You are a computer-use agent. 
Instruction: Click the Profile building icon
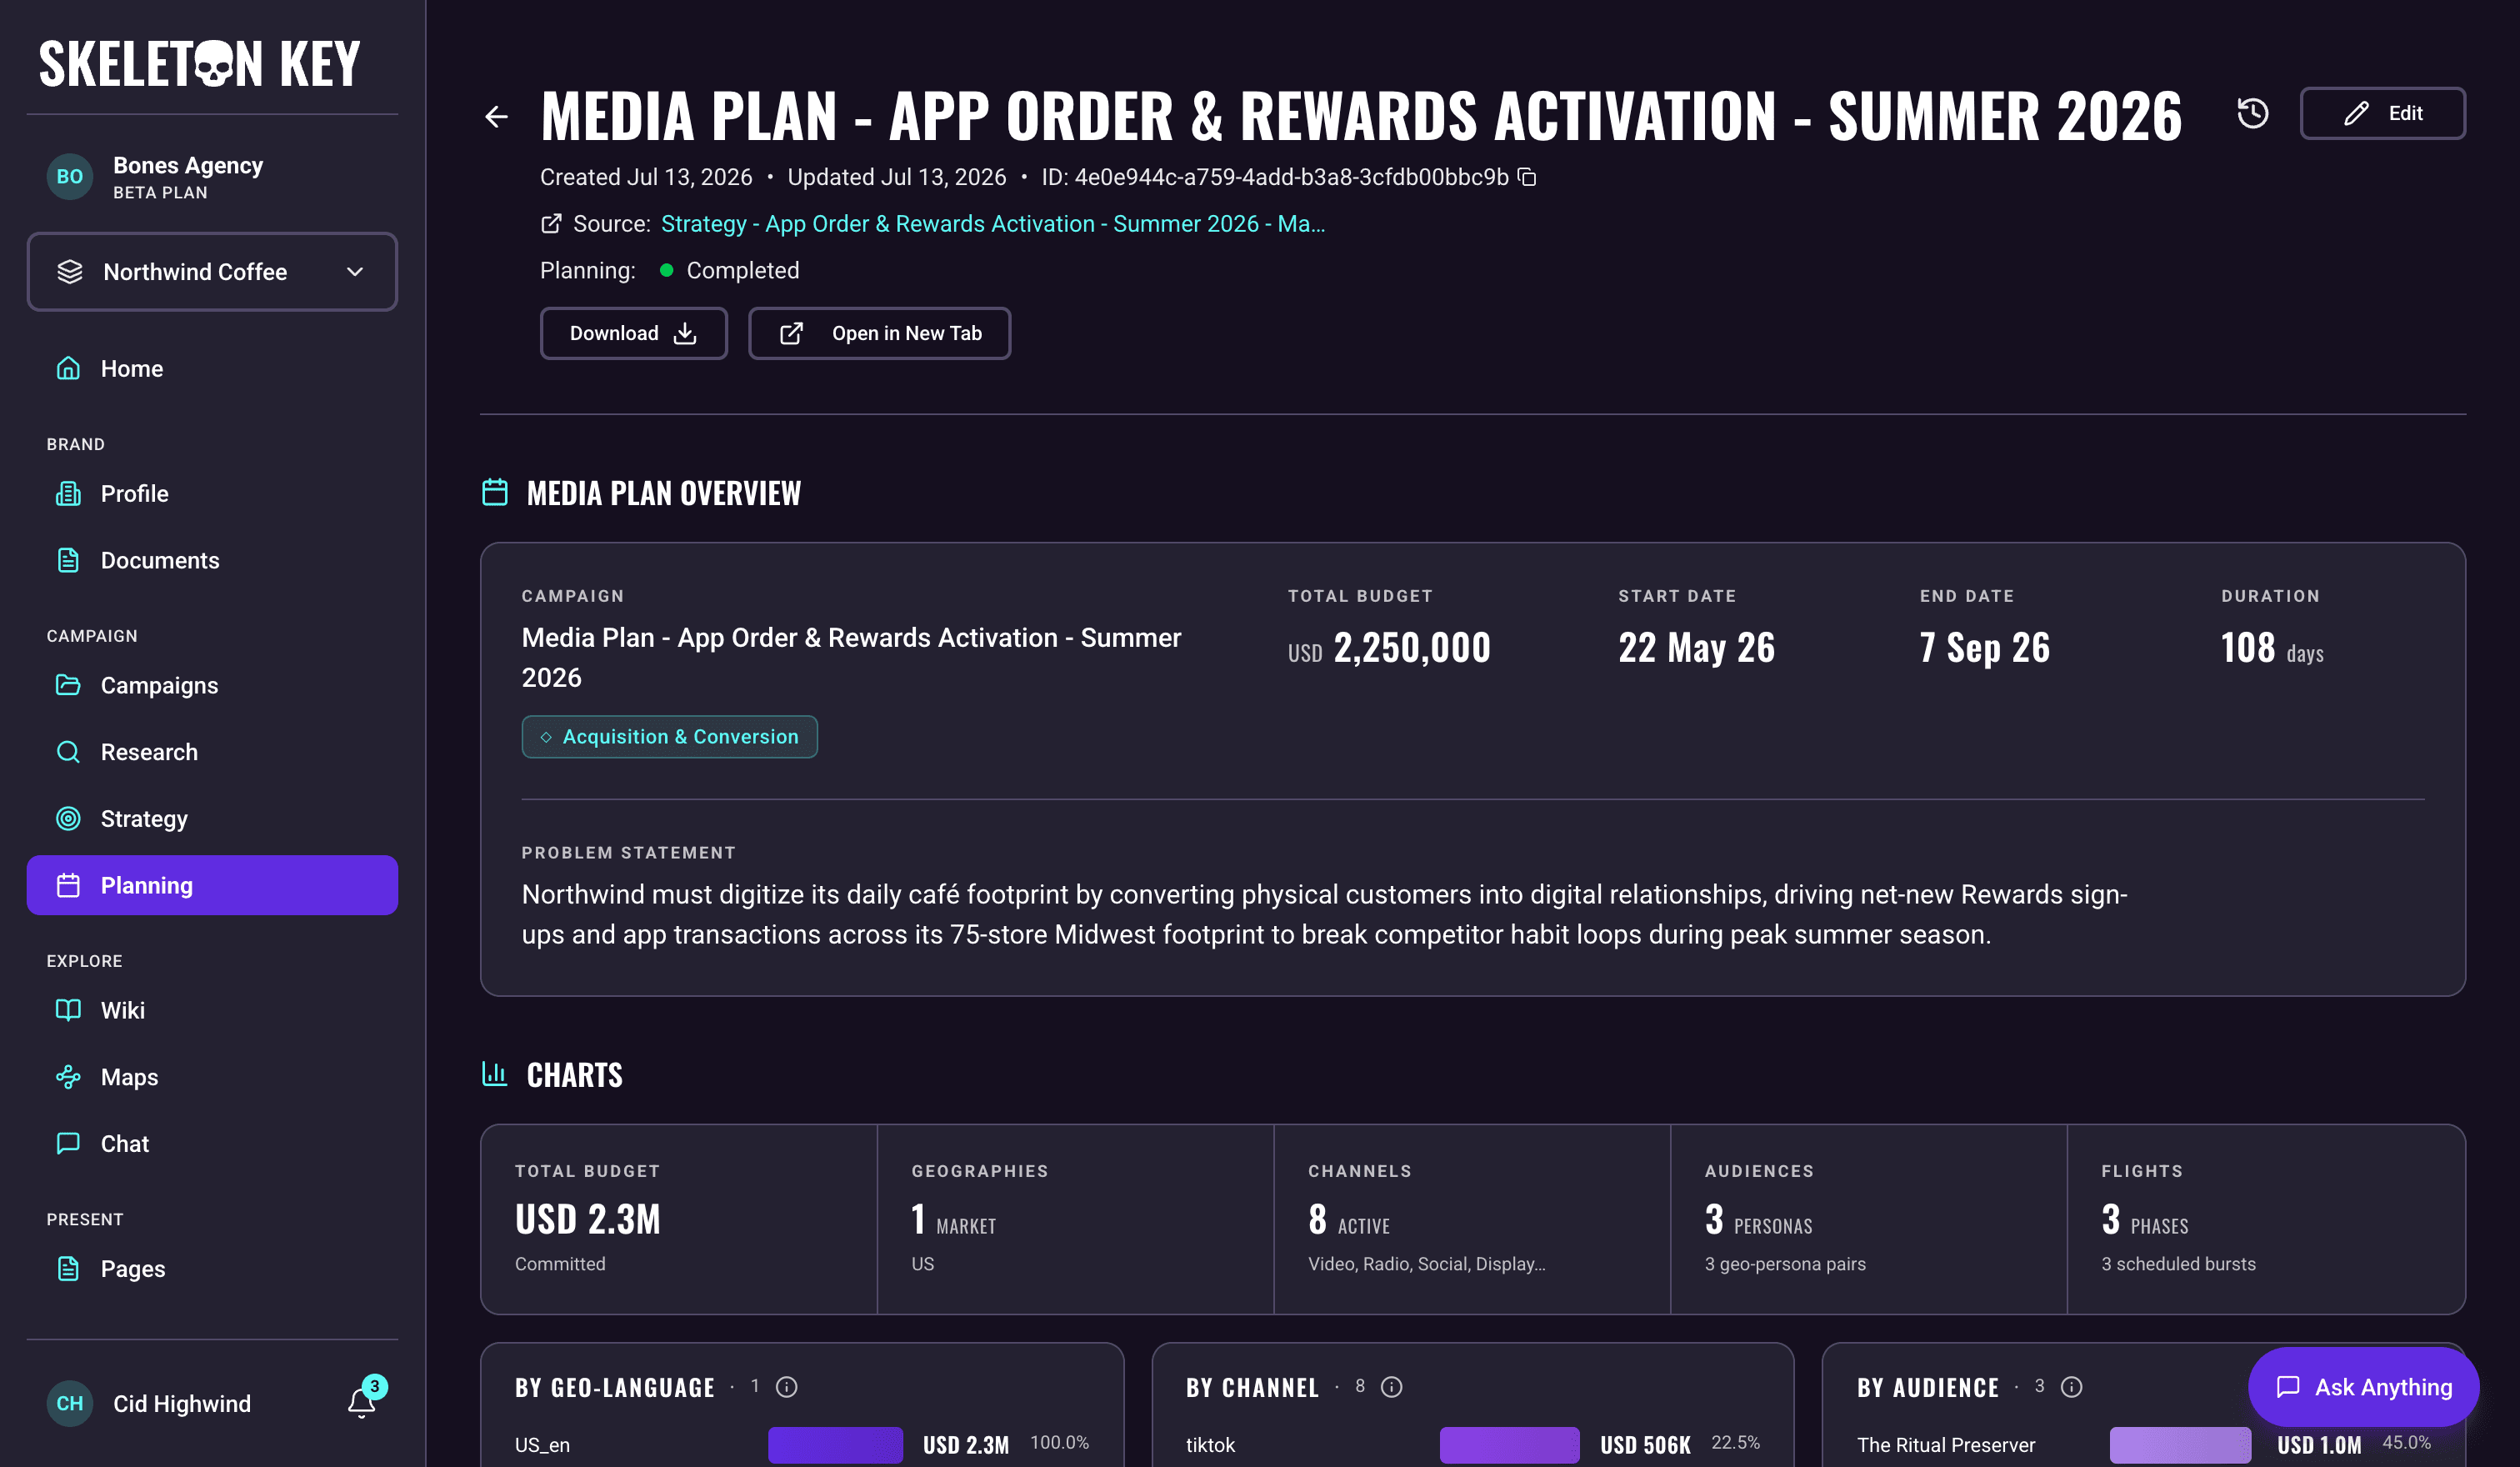click(68, 493)
